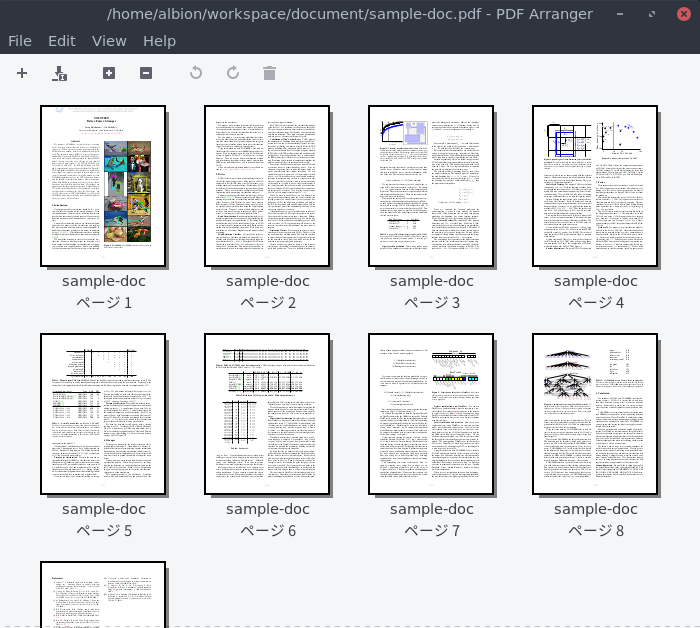700x628 pixels.
Task: Select the page 6 thumbnail
Action: [x=266, y=414]
